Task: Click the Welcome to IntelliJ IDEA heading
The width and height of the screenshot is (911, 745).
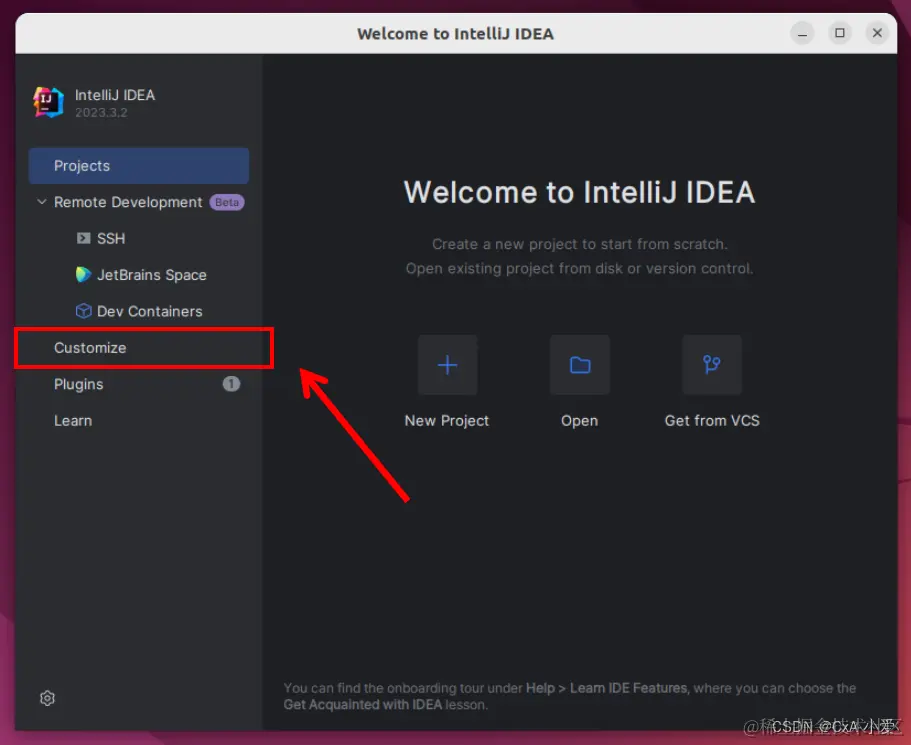Action: point(579,192)
